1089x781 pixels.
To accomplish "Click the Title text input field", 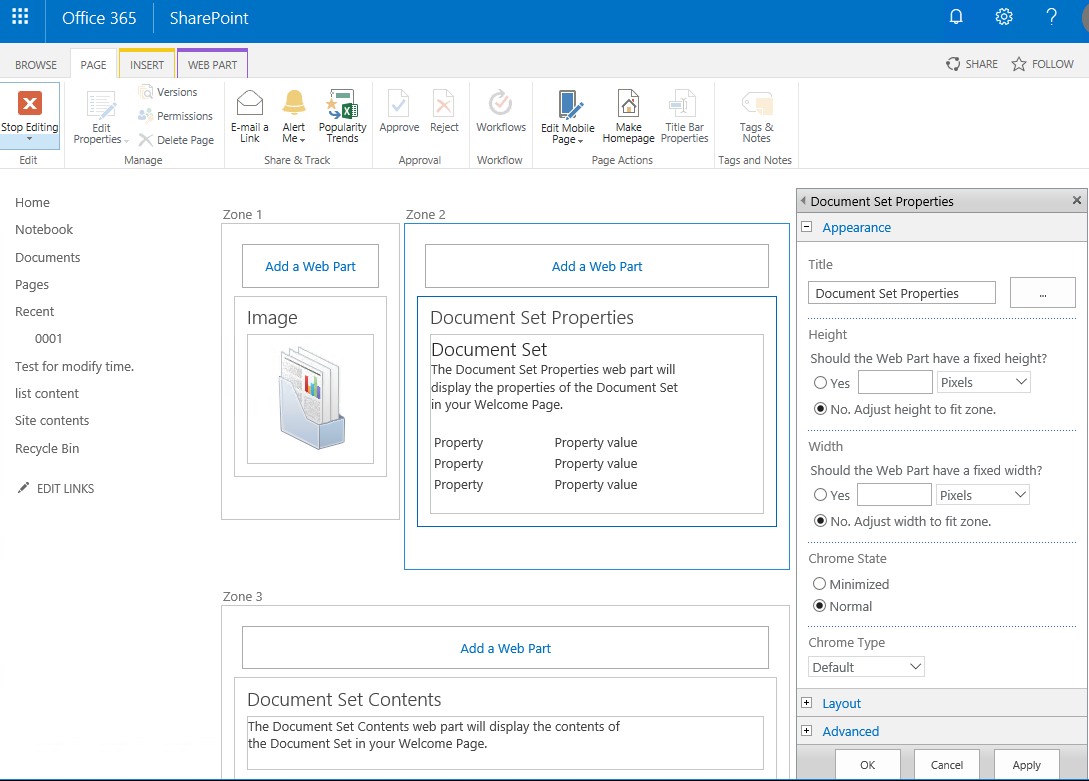I will tap(901, 293).
